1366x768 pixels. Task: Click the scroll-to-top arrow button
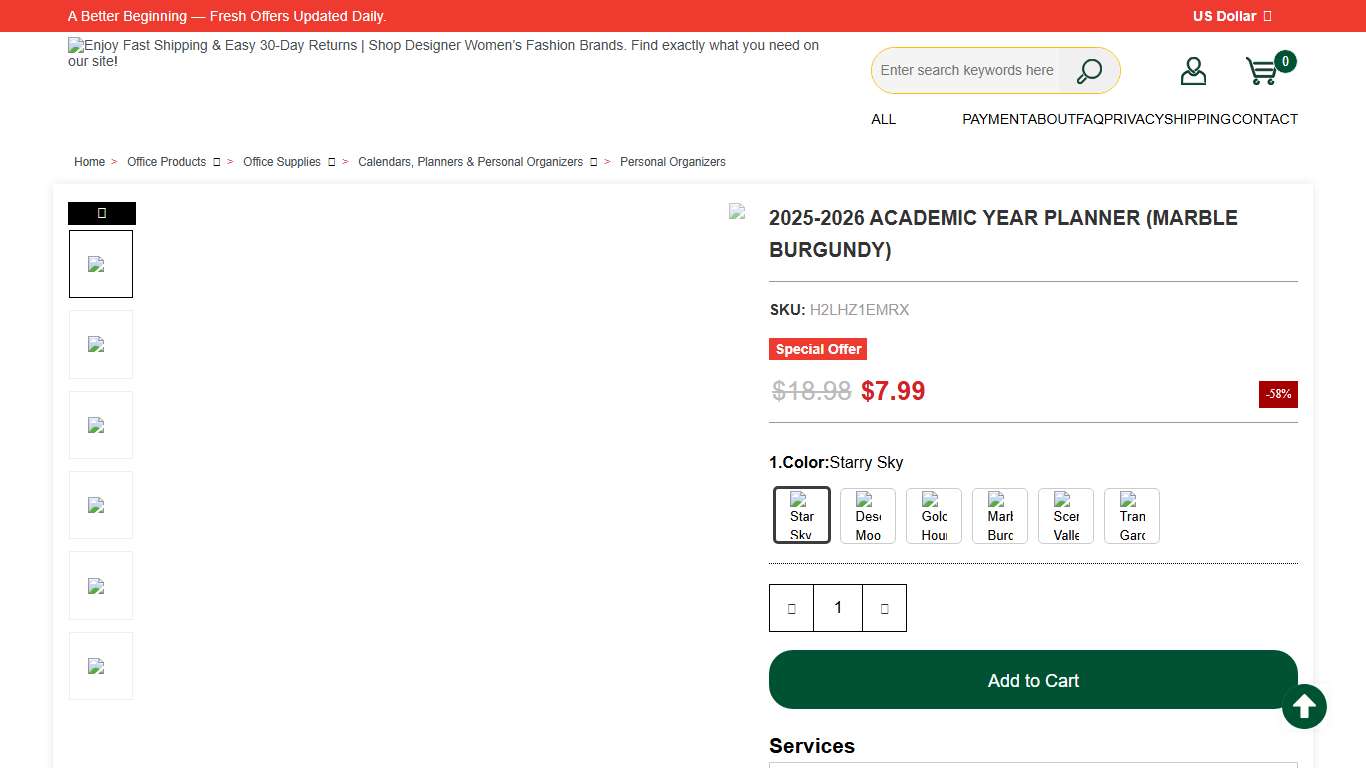1304,707
